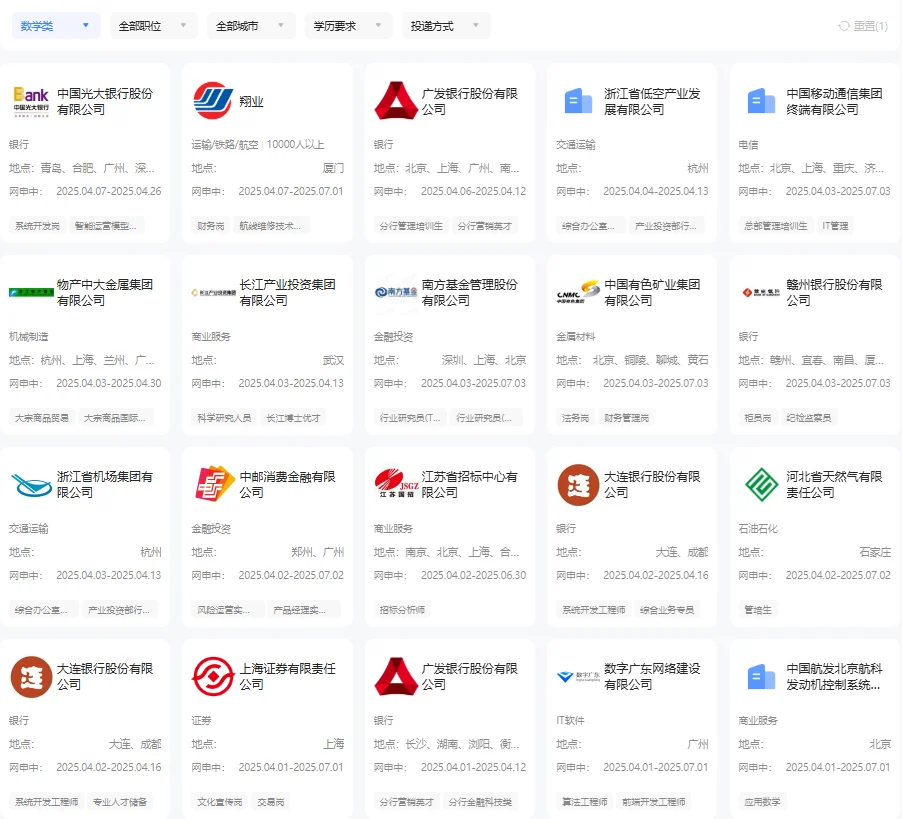Image resolution: width=902 pixels, height=819 pixels.
Task: Click the 重置 refresh icon
Action: click(844, 26)
